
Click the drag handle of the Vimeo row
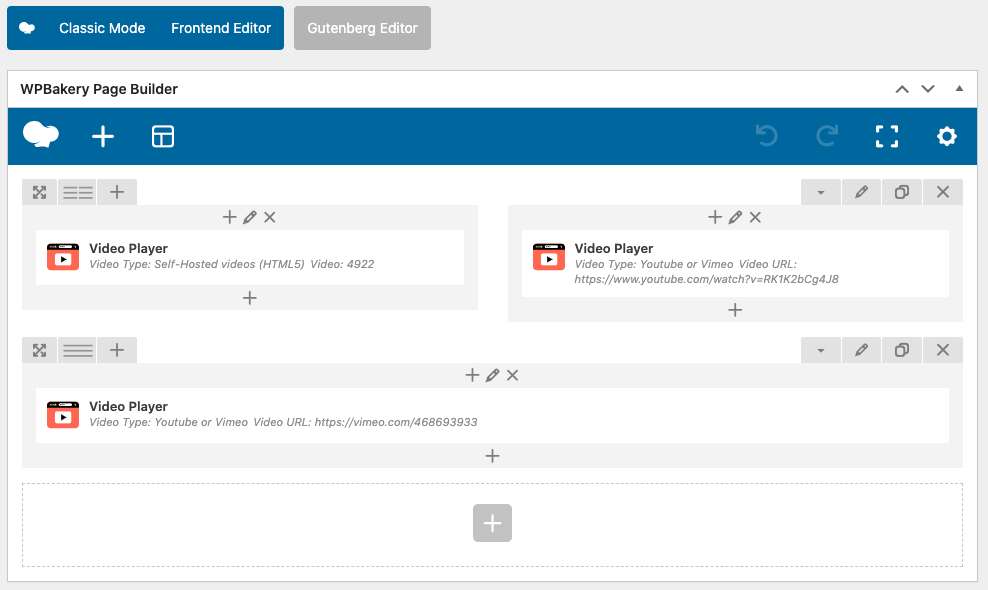tap(40, 350)
